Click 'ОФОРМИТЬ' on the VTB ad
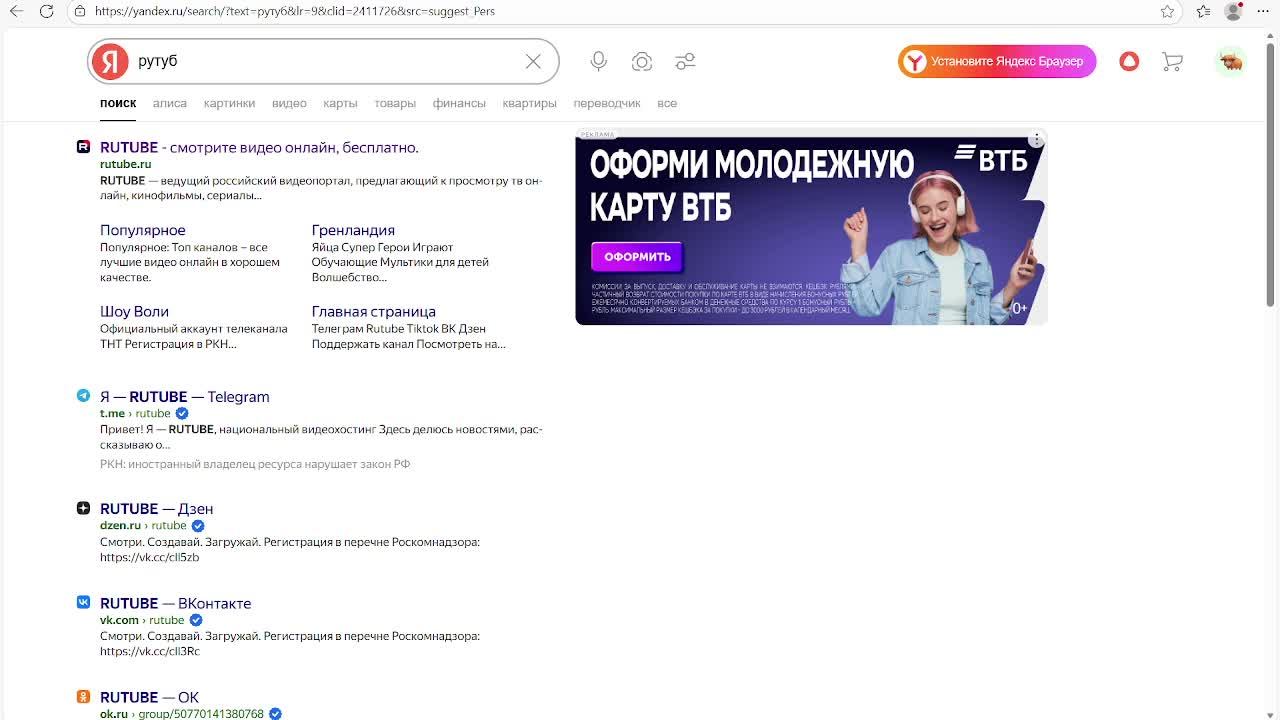 (637, 257)
